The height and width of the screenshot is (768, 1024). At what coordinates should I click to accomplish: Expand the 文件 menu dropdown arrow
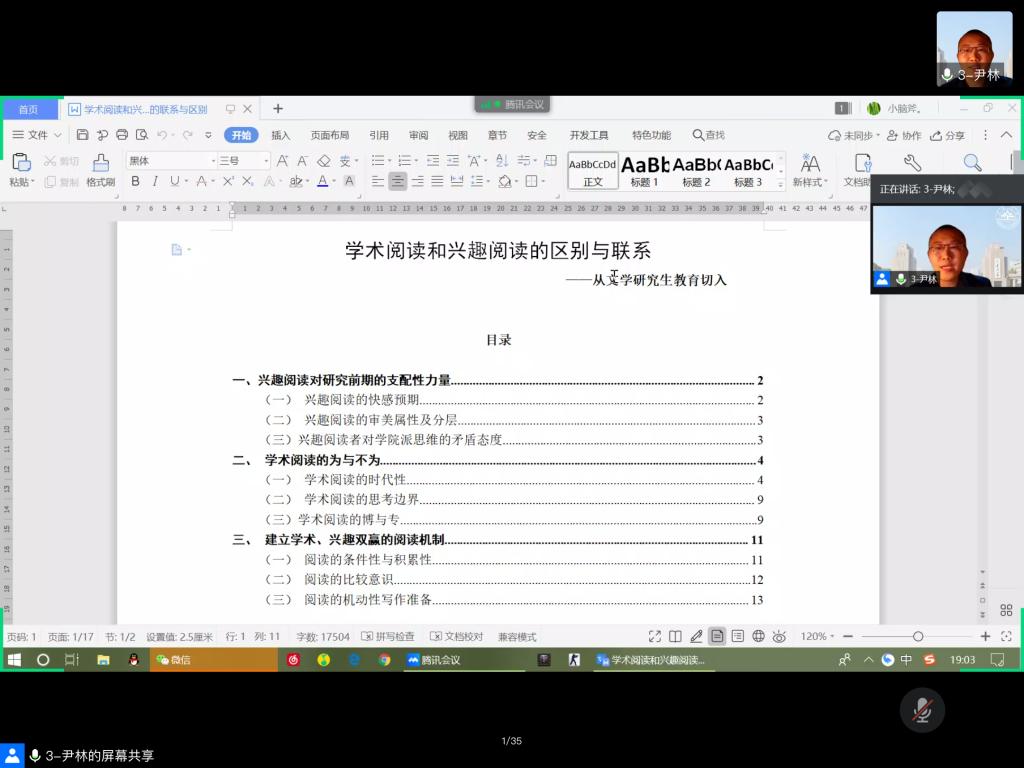click(57, 135)
